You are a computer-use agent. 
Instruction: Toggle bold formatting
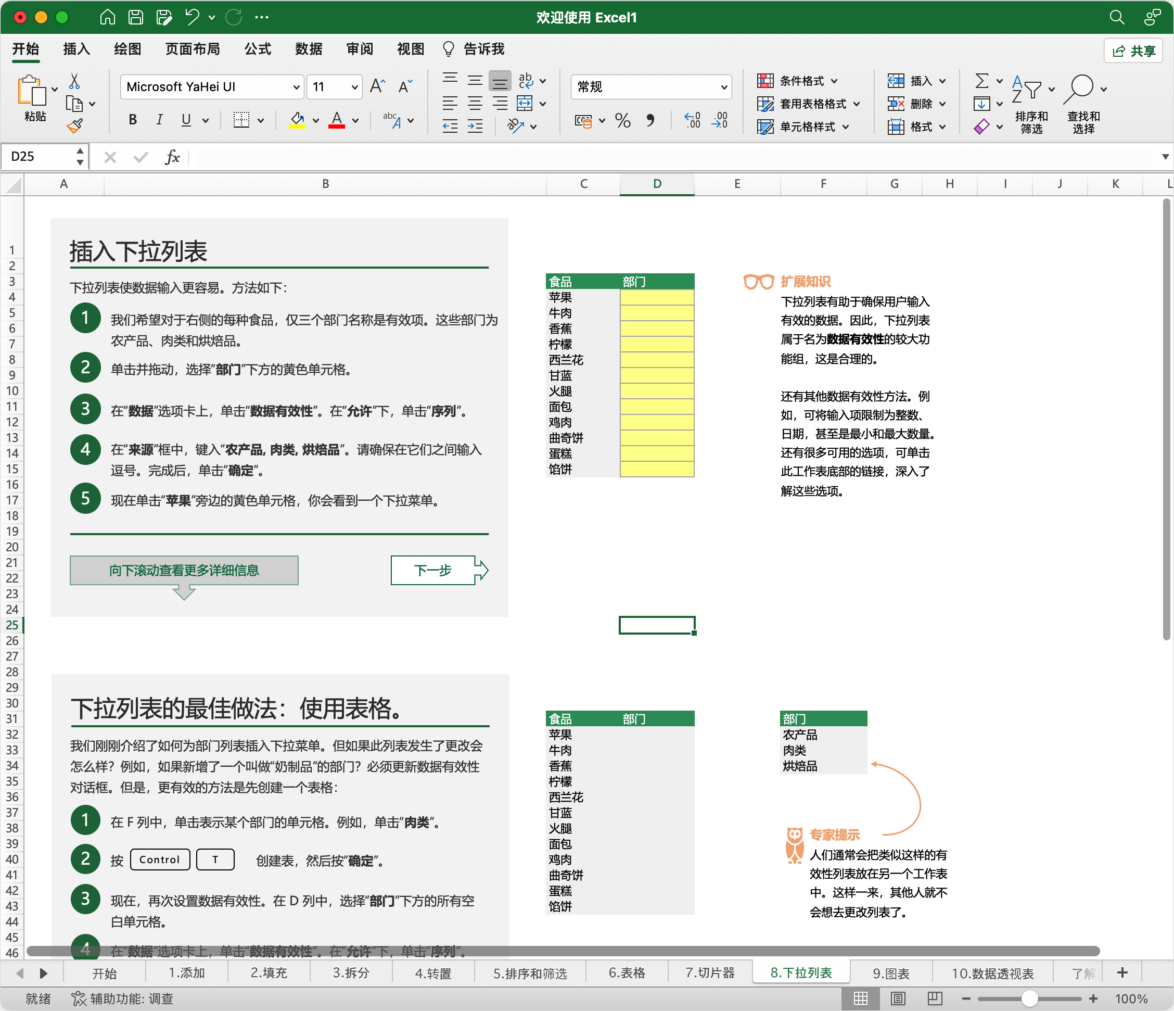(133, 121)
